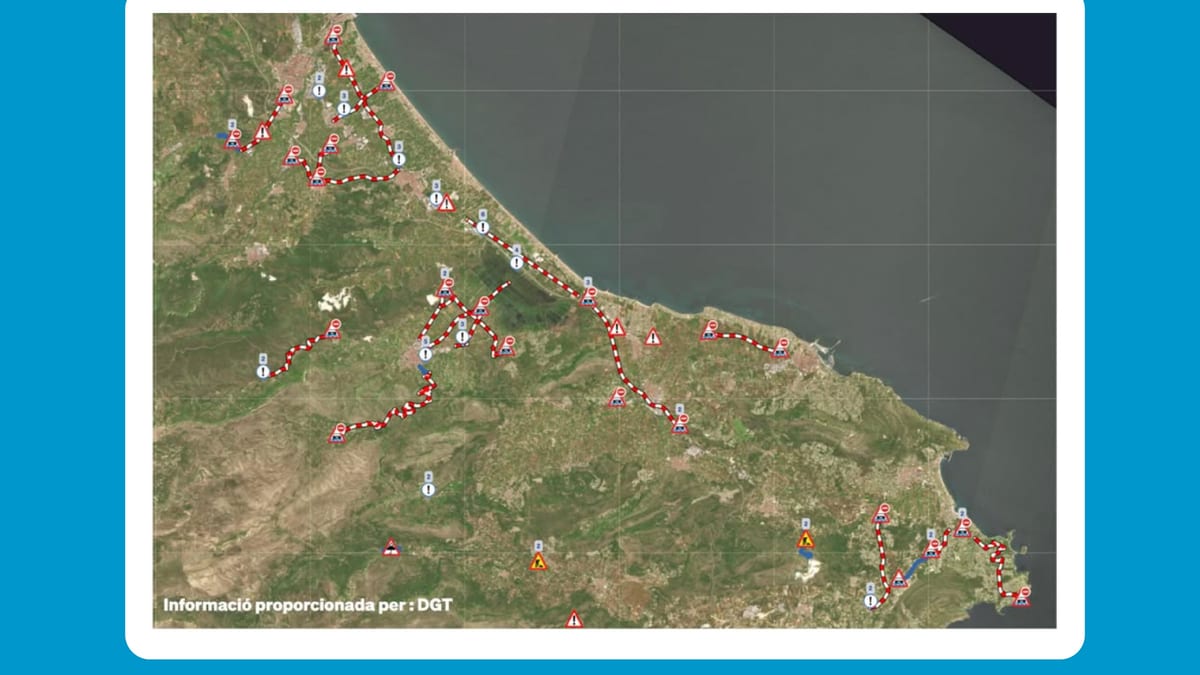Open the orange roadworks sign in the south-central hills

539,561
